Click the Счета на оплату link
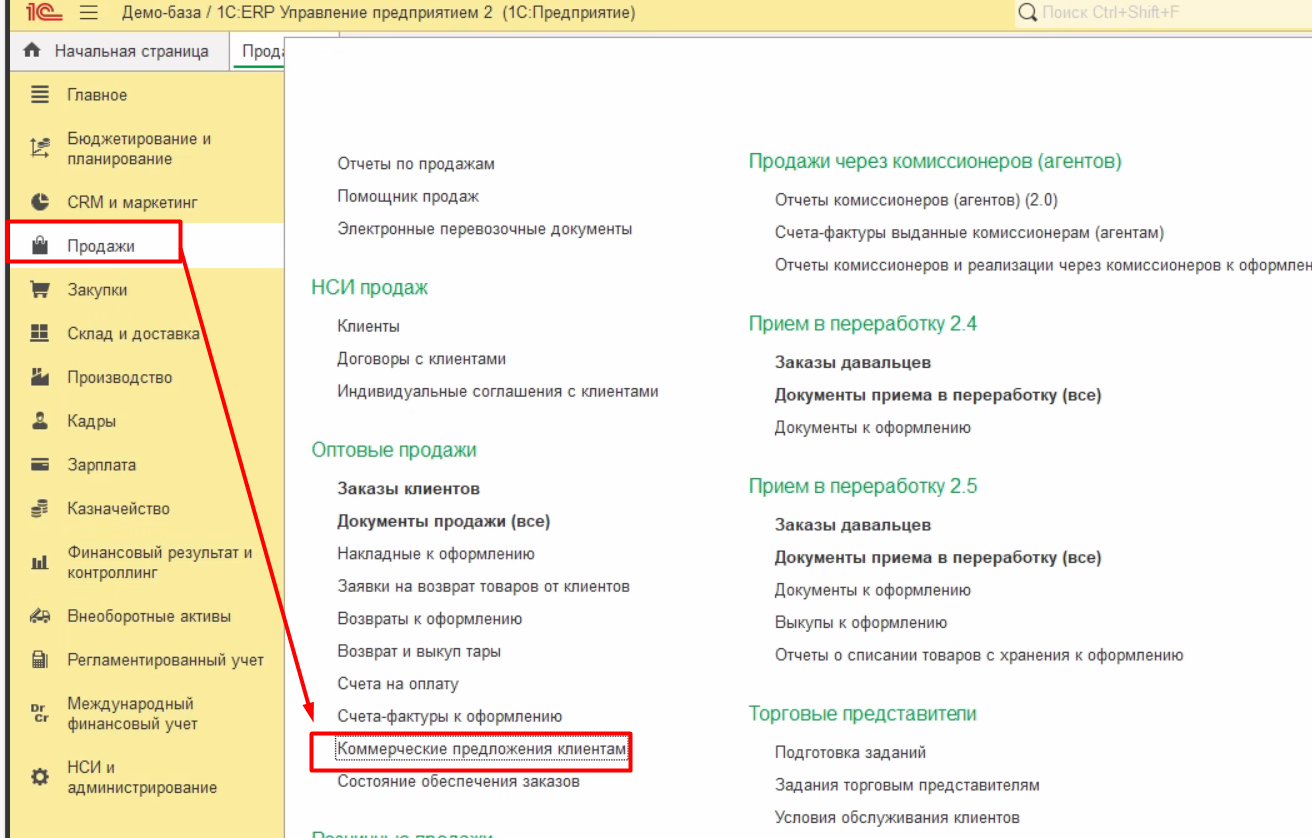Viewport: 1312px width, 838px height. tap(397, 684)
